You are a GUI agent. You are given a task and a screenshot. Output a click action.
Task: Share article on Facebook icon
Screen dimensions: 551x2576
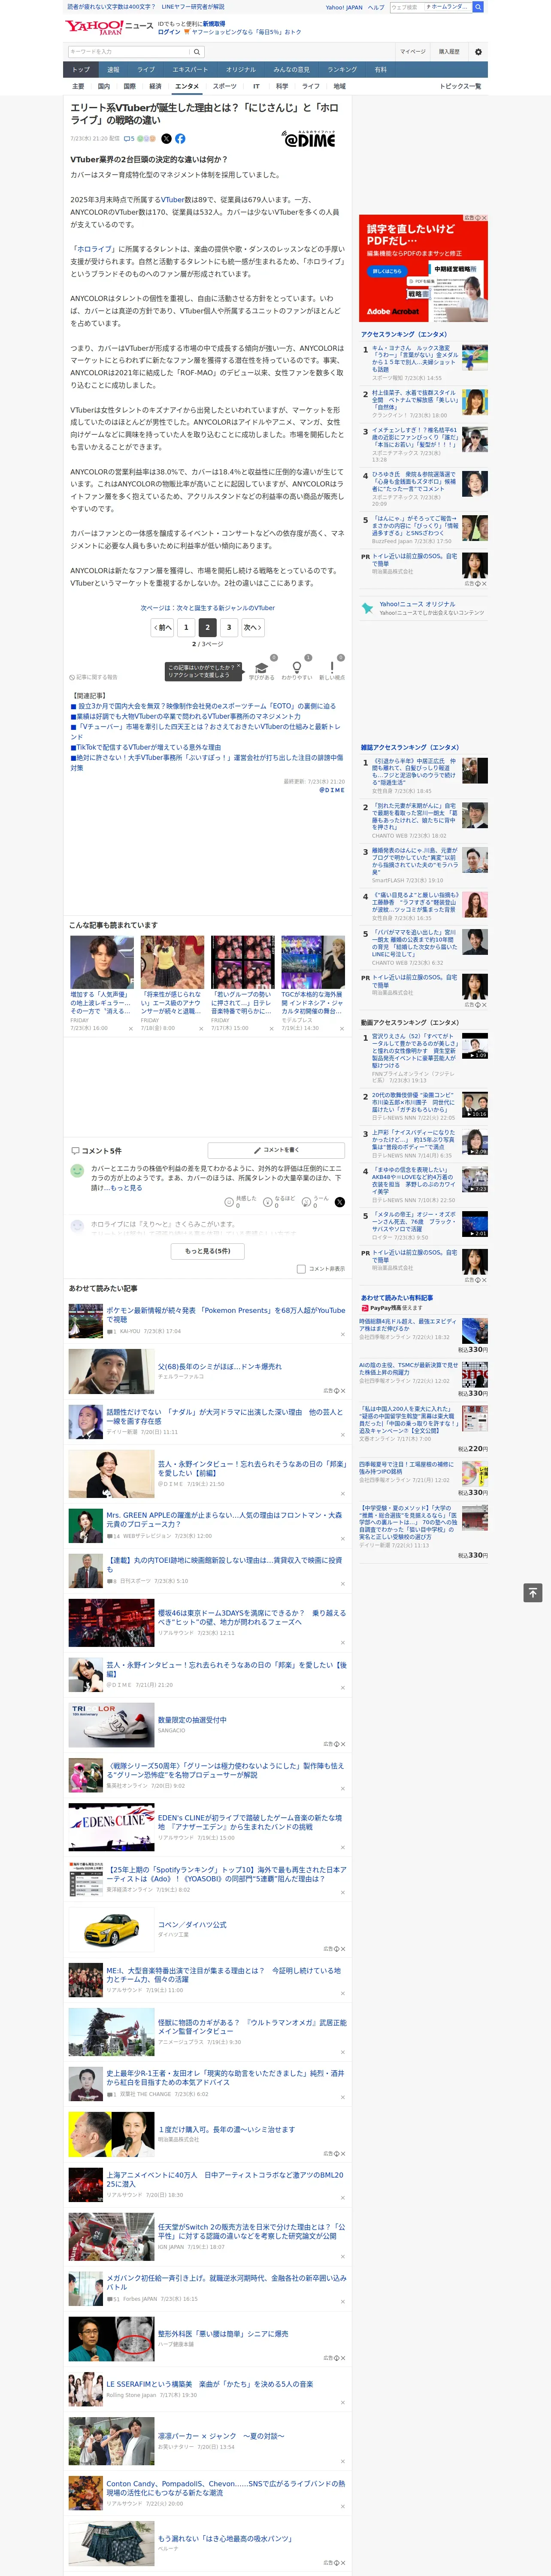pyautogui.click(x=180, y=139)
